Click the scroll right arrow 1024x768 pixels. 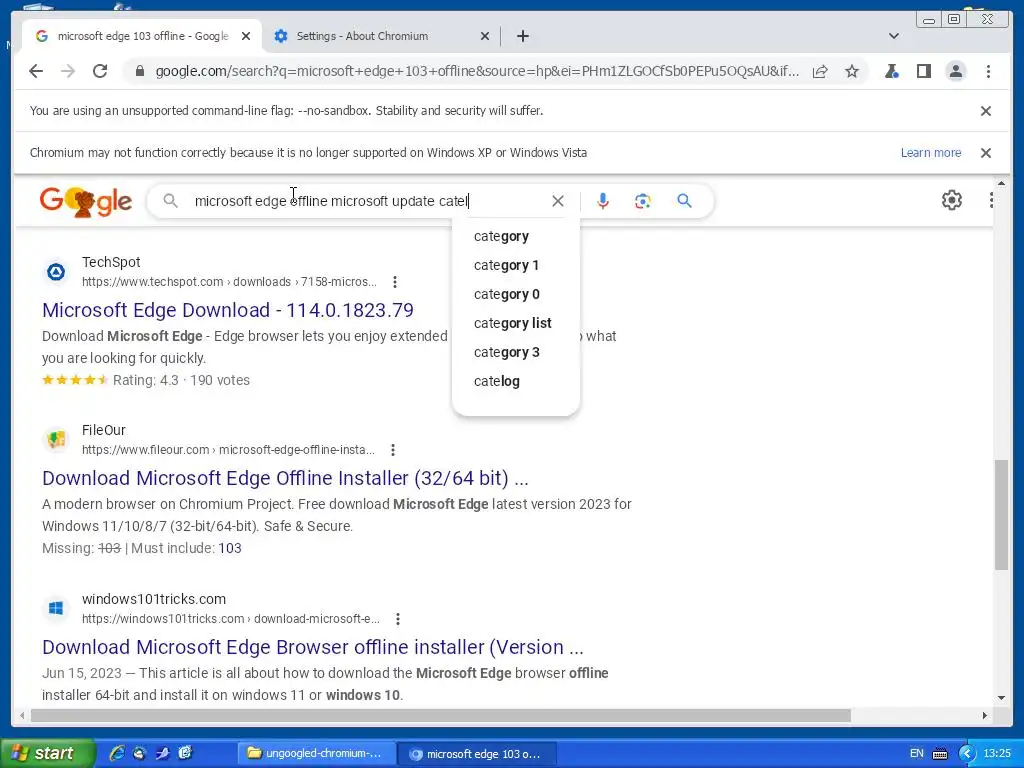pos(985,716)
